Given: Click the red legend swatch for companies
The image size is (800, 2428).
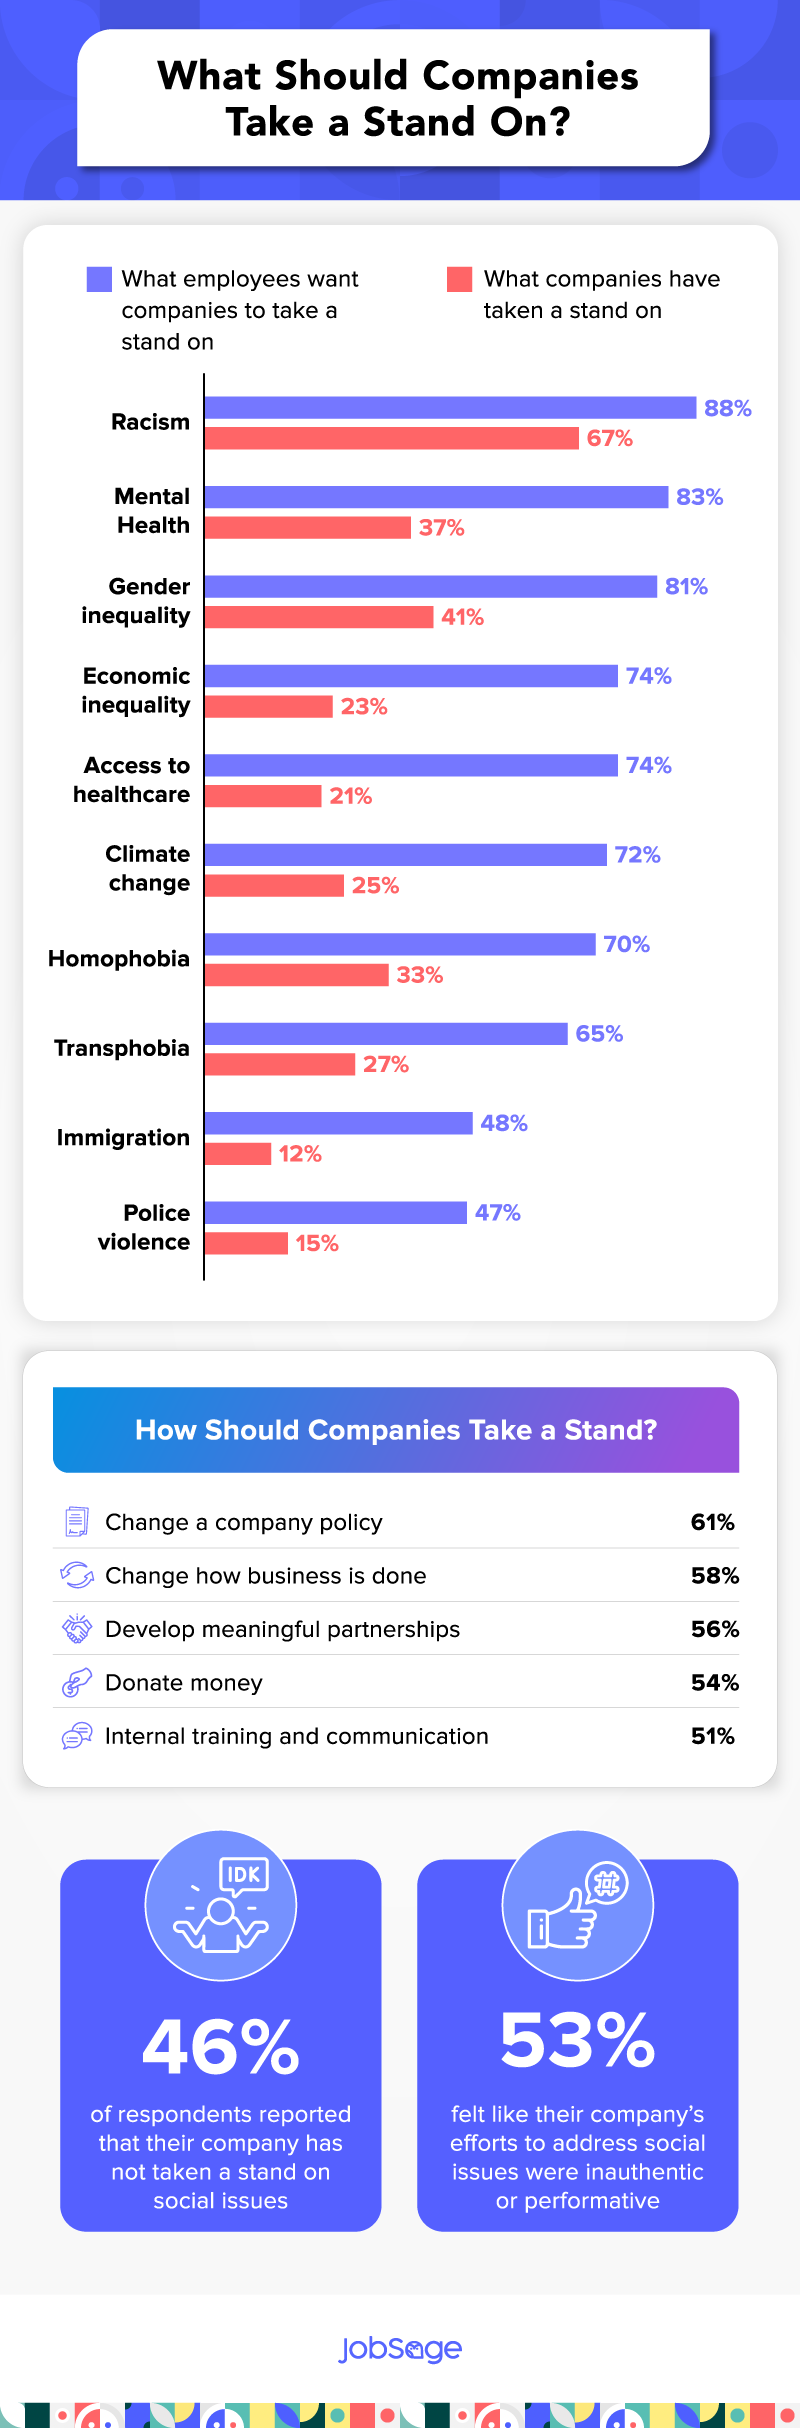Looking at the screenshot, I should [460, 279].
